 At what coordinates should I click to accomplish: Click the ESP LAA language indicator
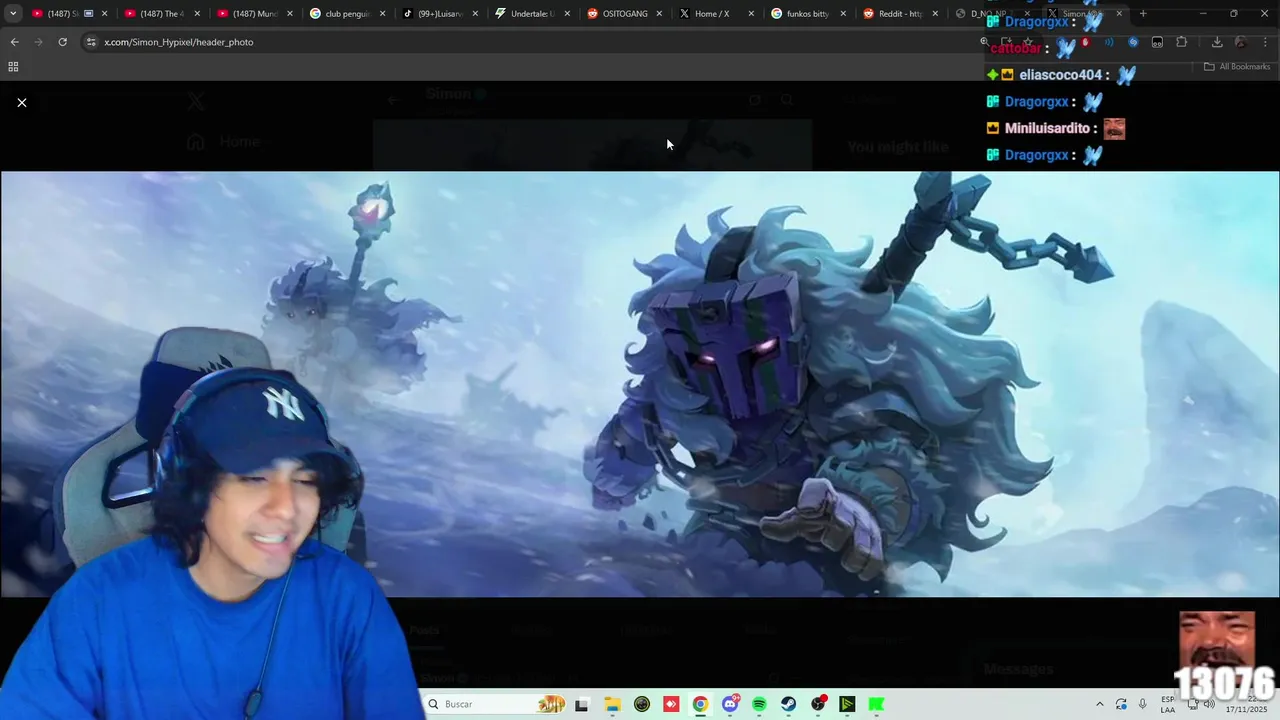pyautogui.click(x=1168, y=704)
